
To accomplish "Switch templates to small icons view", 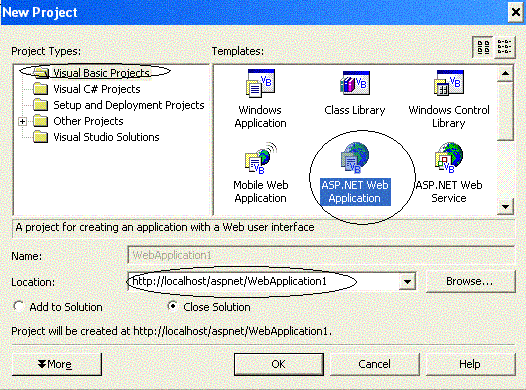I will pos(504,48).
